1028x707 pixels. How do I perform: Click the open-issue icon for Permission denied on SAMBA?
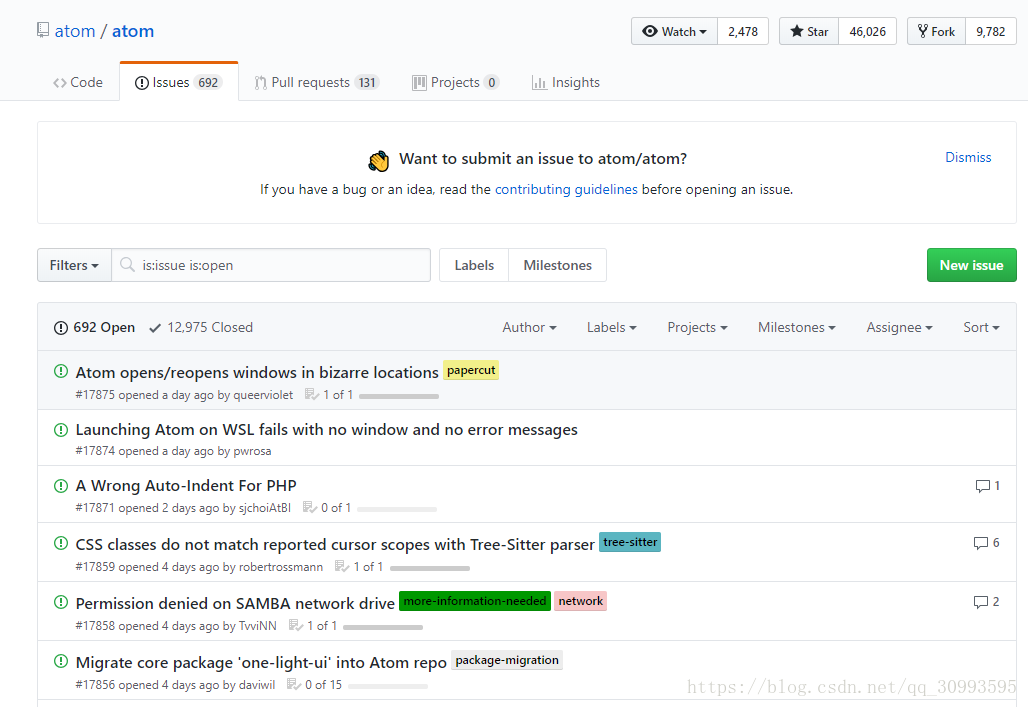click(61, 602)
